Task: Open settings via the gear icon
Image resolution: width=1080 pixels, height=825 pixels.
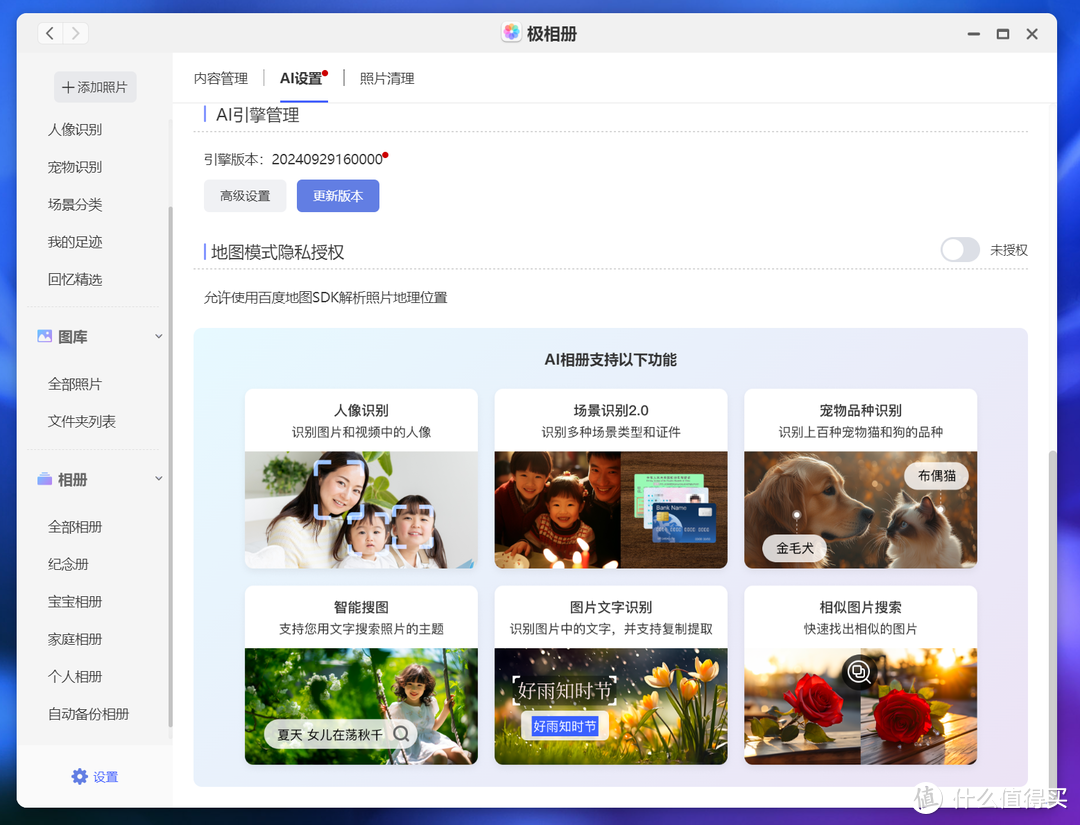Action: click(80, 777)
